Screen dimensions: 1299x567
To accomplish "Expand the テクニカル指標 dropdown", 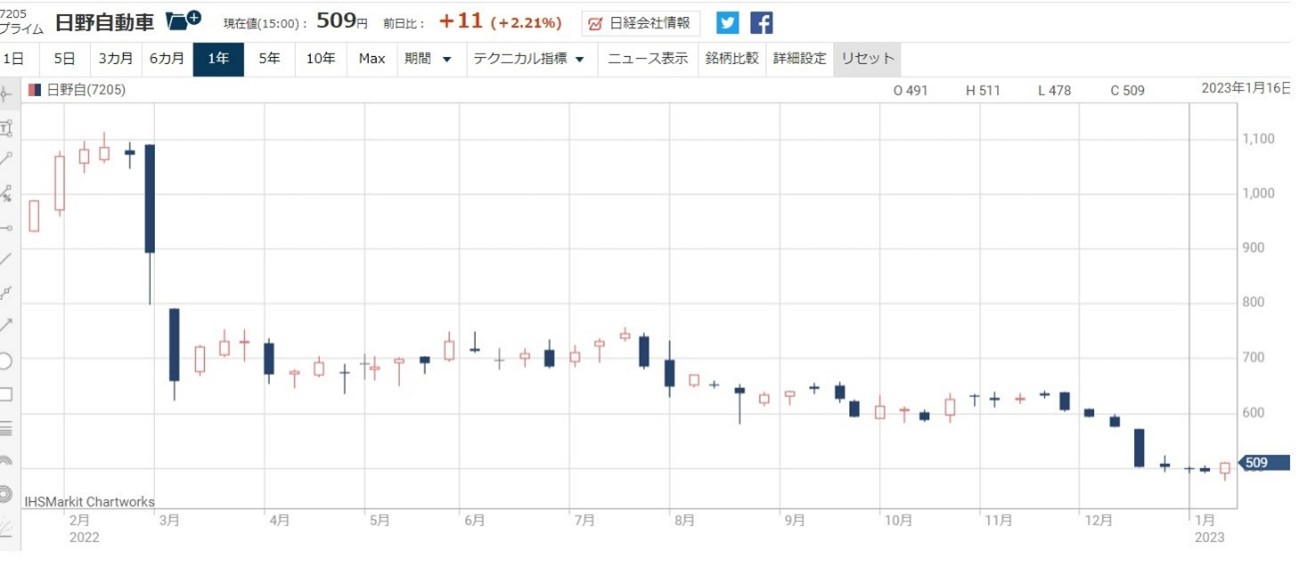I will [x=529, y=59].
